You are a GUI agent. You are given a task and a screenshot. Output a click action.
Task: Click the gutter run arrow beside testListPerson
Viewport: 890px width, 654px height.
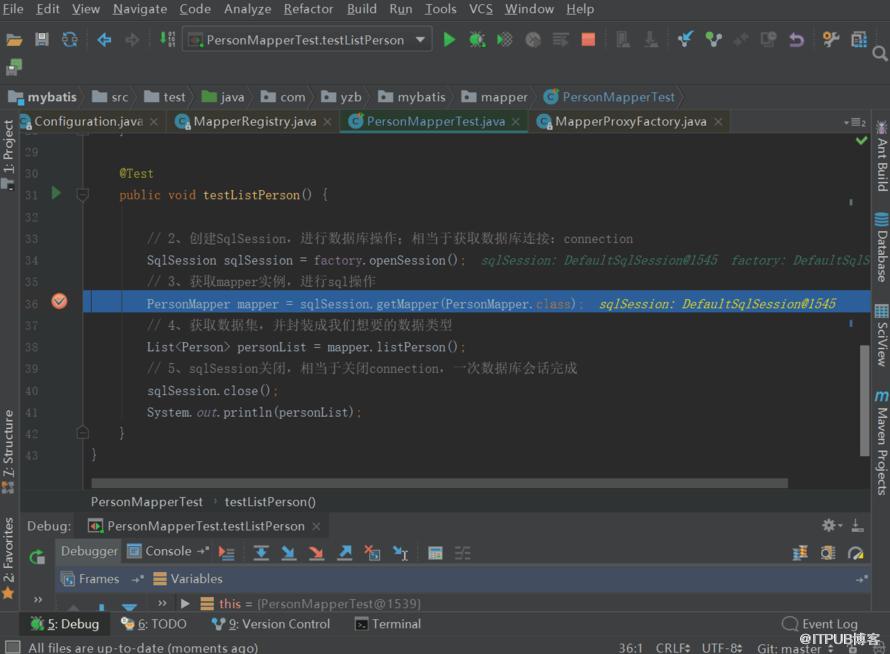tap(56, 193)
